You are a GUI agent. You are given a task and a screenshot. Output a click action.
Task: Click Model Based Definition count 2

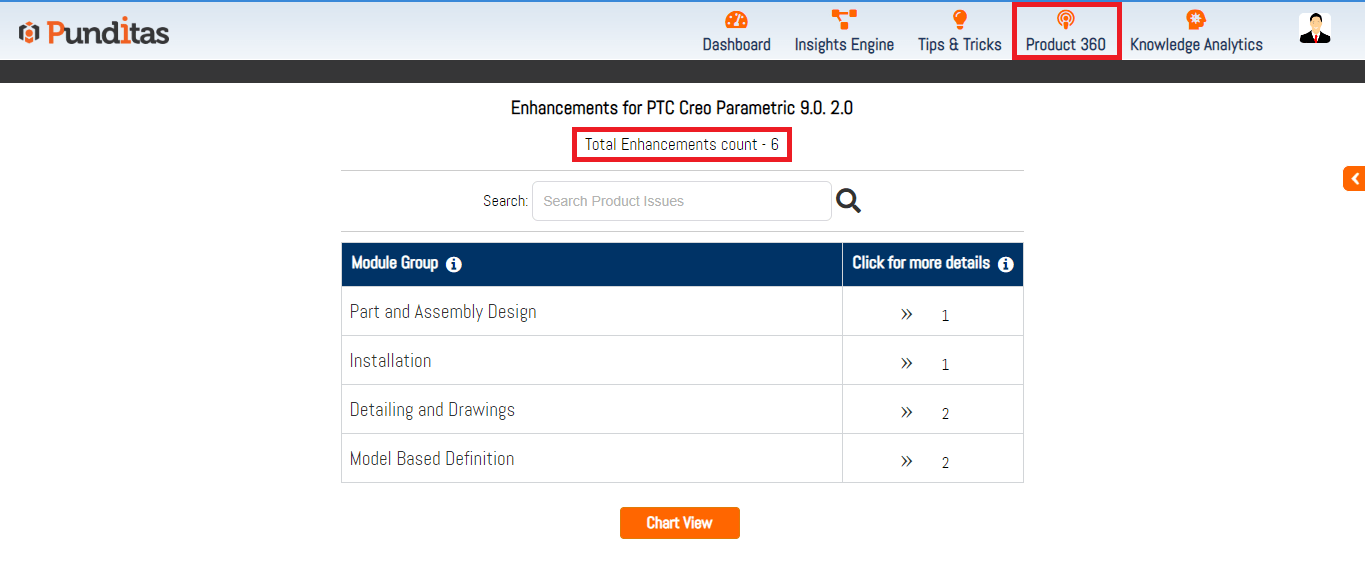coord(945,463)
